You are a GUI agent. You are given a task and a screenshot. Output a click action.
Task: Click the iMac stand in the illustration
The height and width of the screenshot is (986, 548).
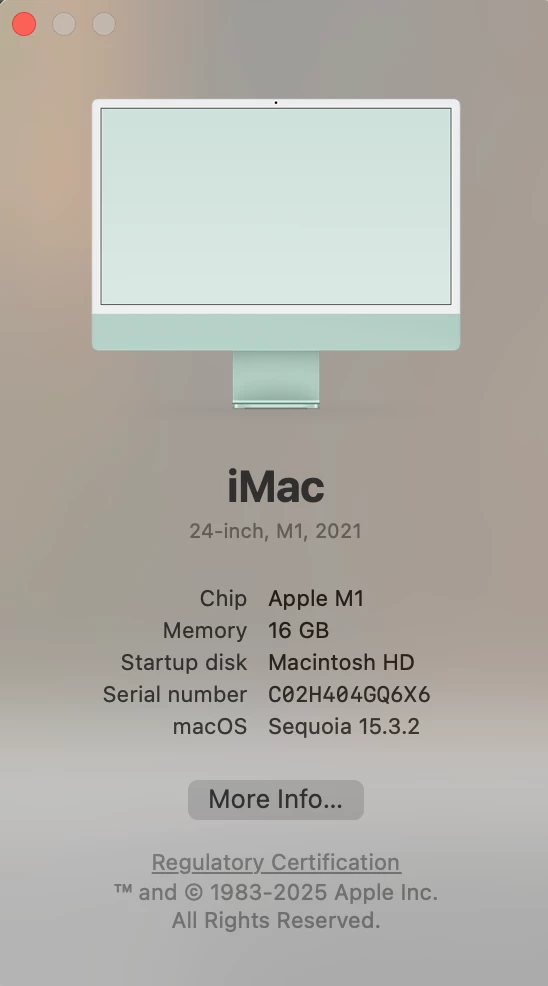(276, 380)
